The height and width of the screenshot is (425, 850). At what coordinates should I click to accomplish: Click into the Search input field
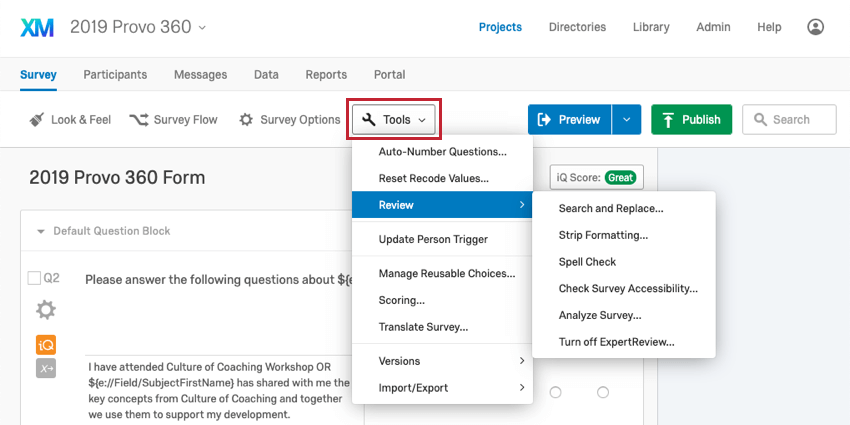click(x=797, y=120)
